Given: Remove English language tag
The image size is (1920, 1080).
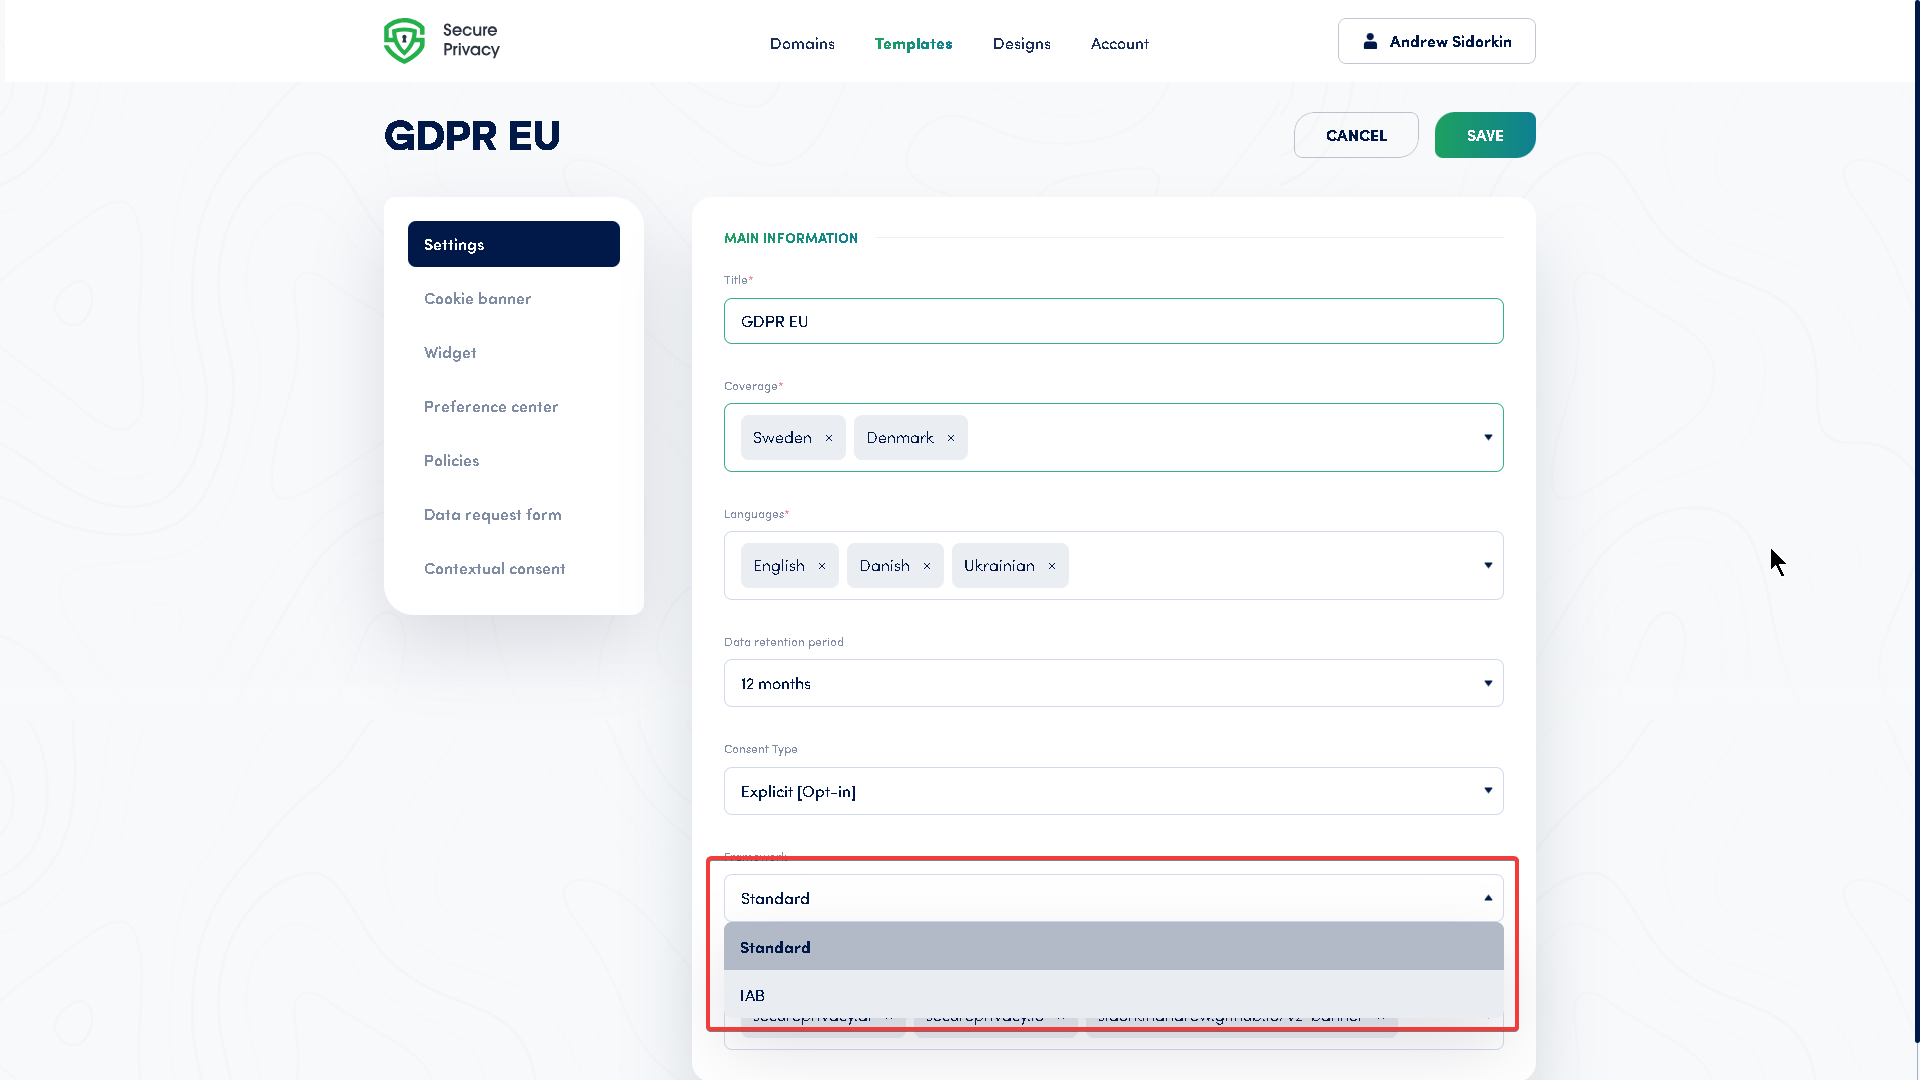Looking at the screenshot, I should (x=822, y=566).
